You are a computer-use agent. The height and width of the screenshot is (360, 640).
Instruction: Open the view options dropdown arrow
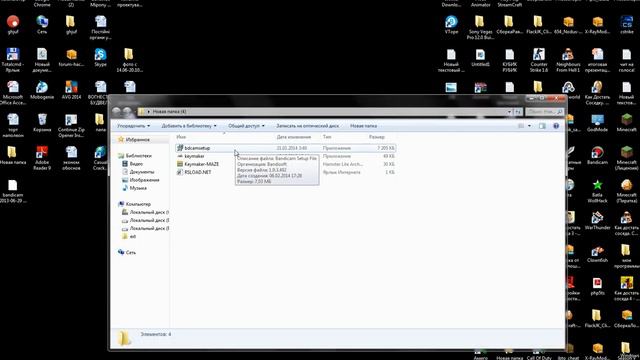[x=529, y=126]
